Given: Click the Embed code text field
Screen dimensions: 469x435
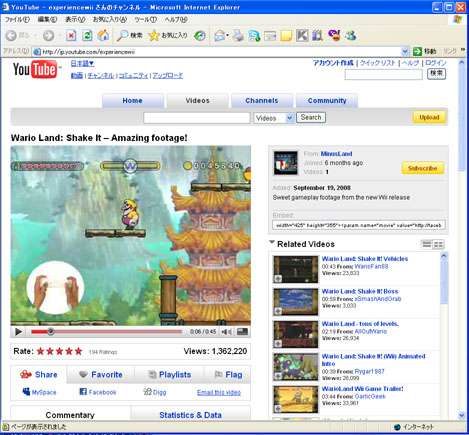Looking at the screenshot, I should coord(358,225).
